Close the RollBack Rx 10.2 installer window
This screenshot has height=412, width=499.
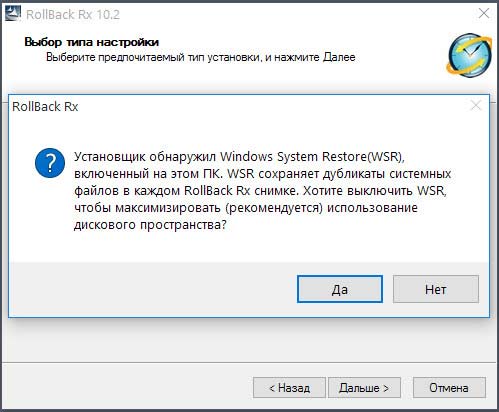click(x=484, y=14)
